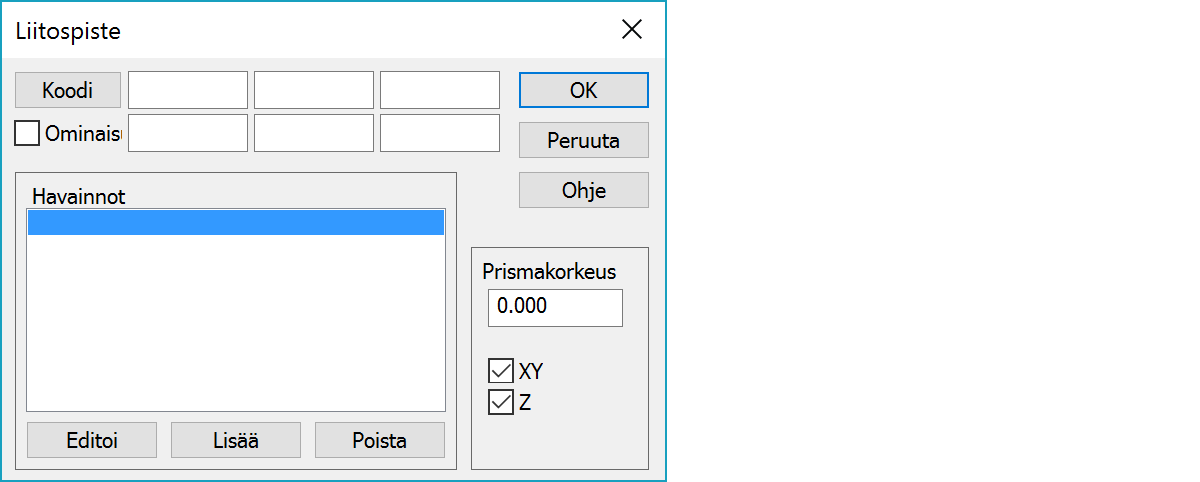
Task: Select the highlighted row in Havainnot list
Action: point(236,222)
